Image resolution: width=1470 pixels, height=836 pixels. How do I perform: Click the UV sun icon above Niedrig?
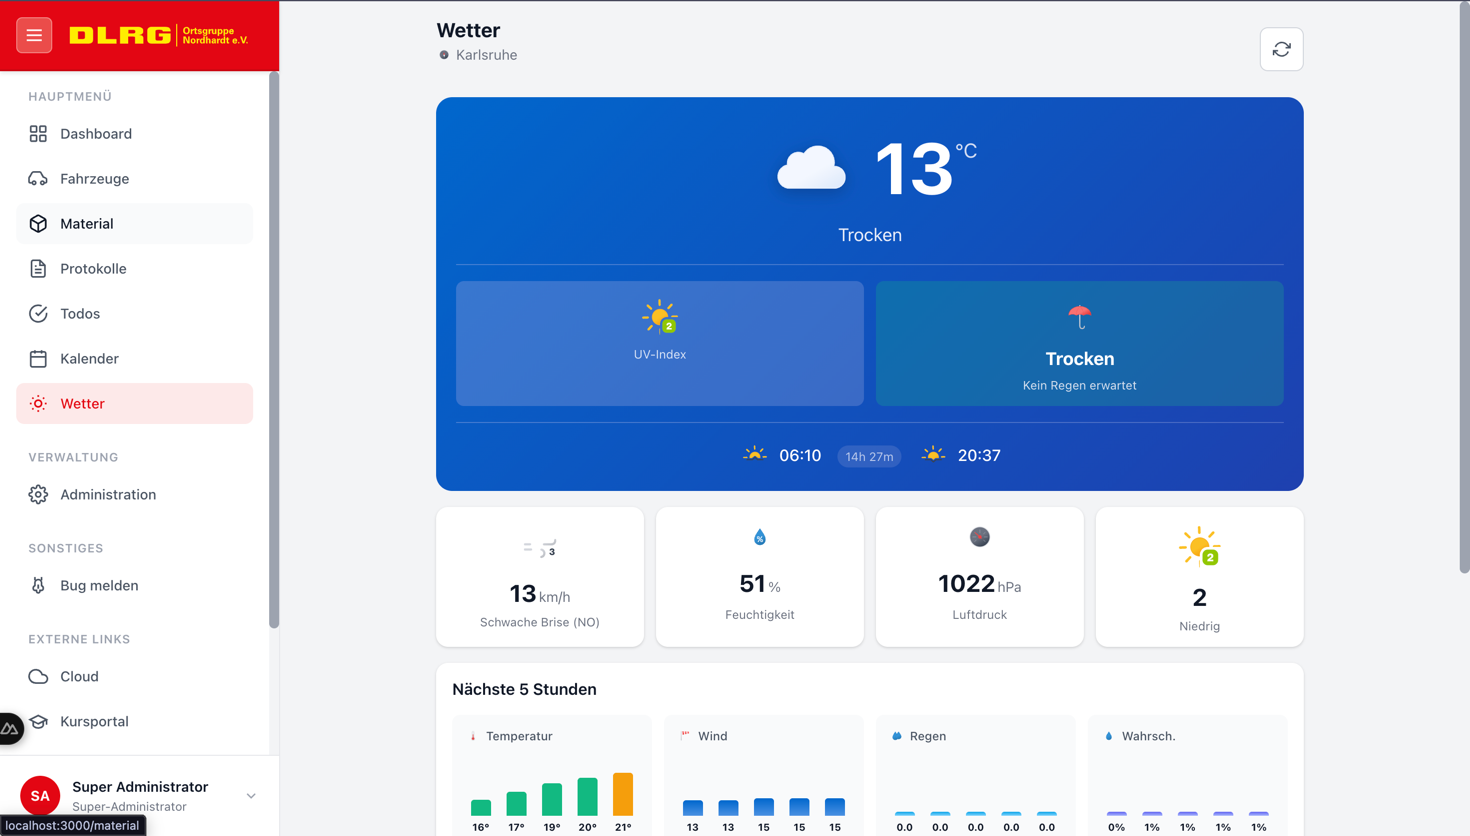(x=1199, y=547)
